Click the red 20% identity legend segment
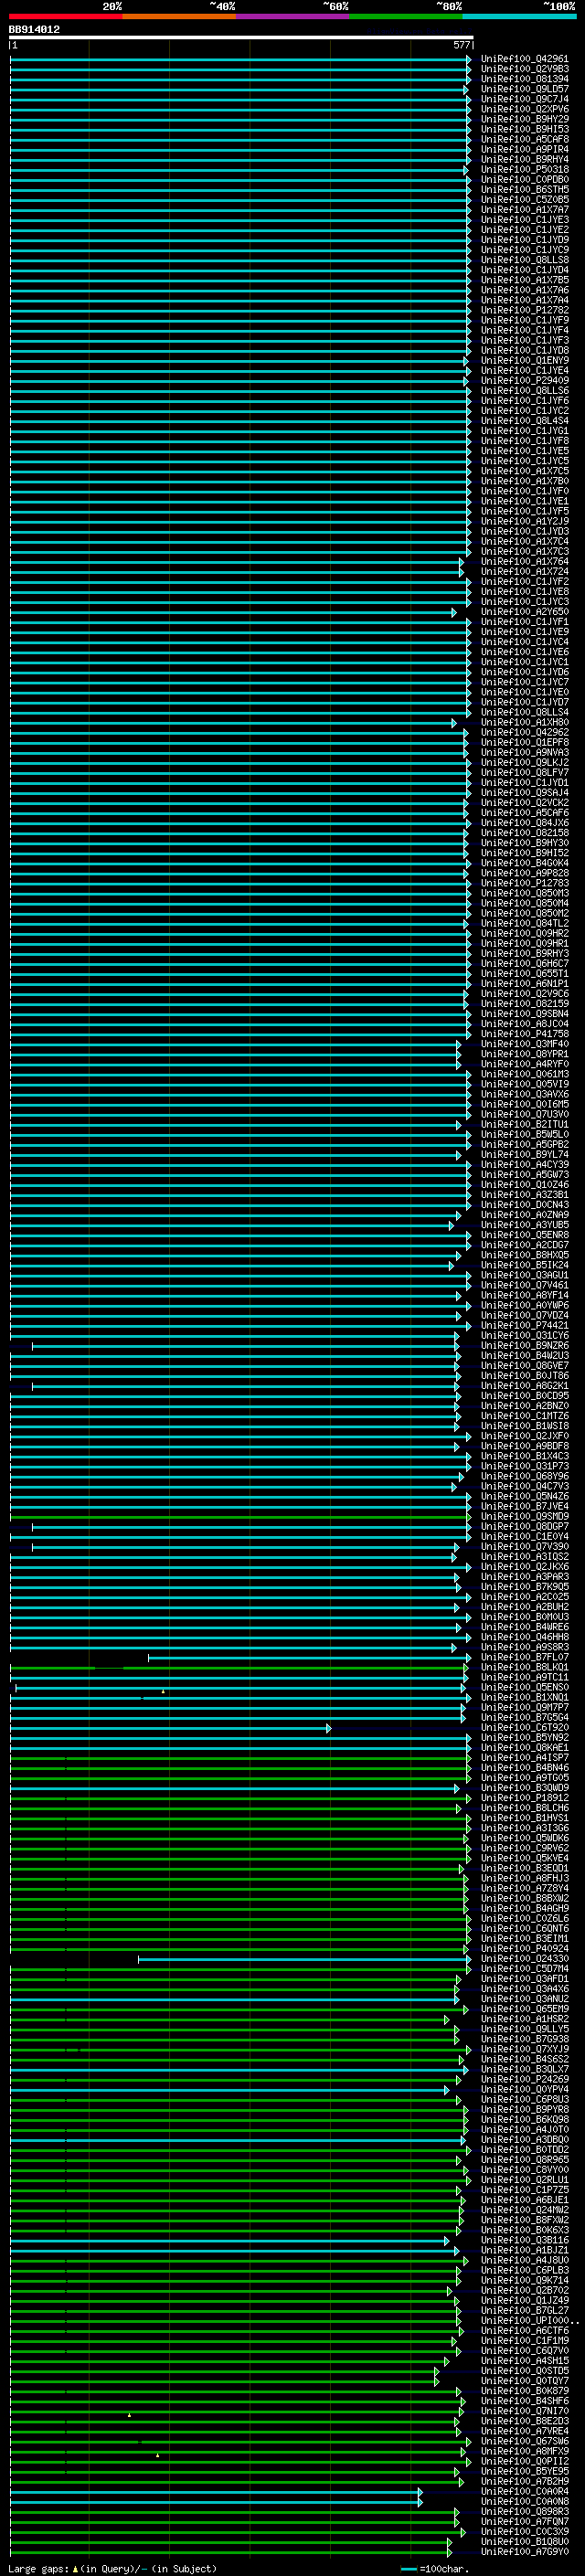 pos(66,16)
